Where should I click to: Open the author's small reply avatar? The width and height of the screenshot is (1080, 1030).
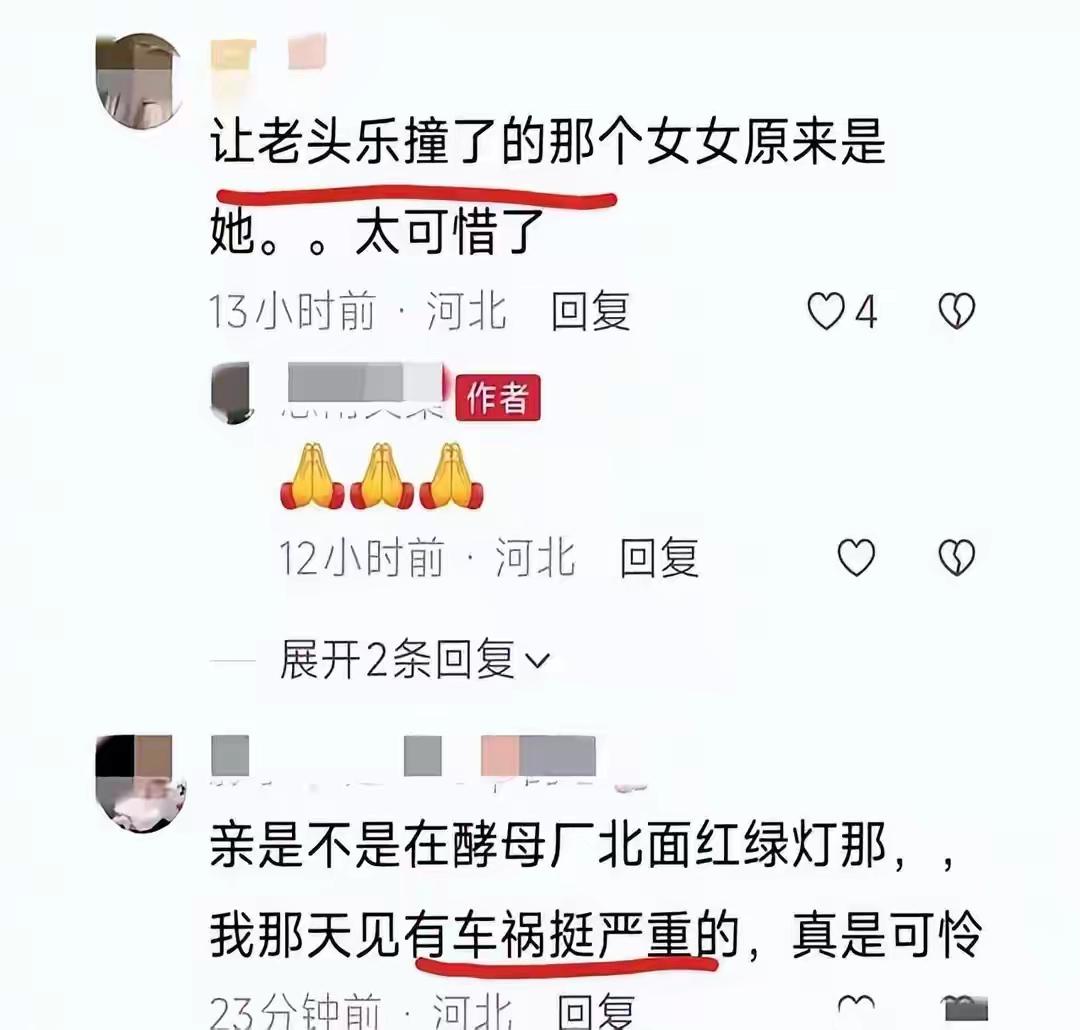[231, 392]
